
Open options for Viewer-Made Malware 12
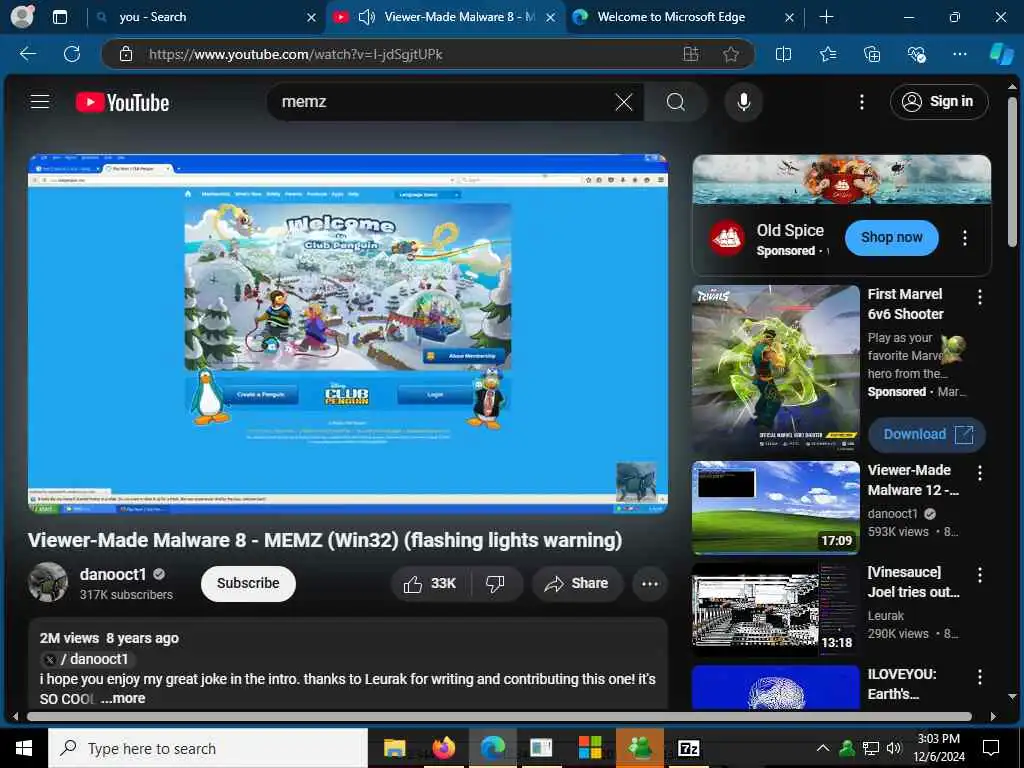pos(980,473)
